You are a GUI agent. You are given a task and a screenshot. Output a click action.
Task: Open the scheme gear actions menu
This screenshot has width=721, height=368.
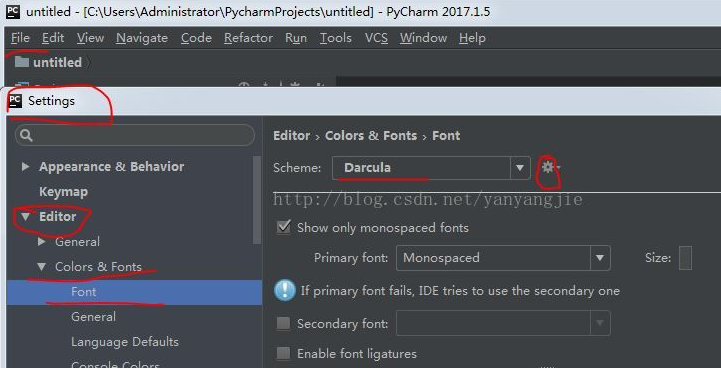[x=549, y=167]
